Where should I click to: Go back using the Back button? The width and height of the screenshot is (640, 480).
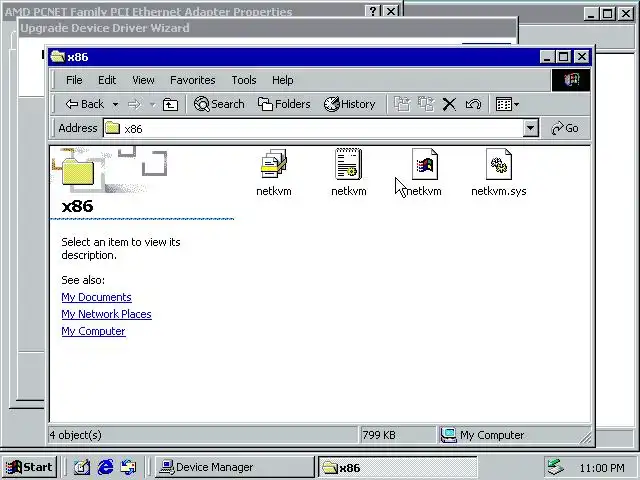pos(84,104)
